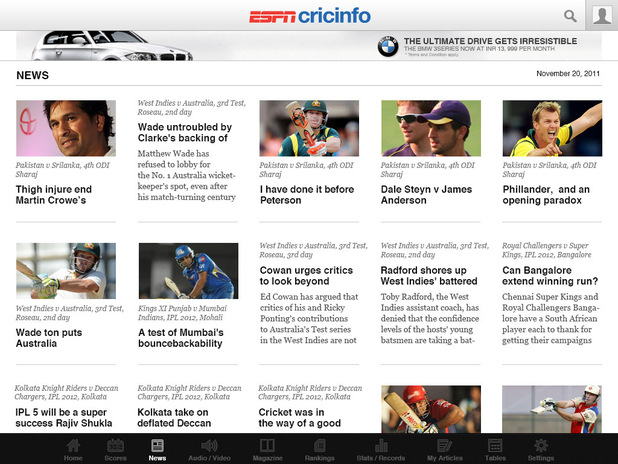Open 'Dale Steyn v James Anderson' headline

[x=426, y=195]
